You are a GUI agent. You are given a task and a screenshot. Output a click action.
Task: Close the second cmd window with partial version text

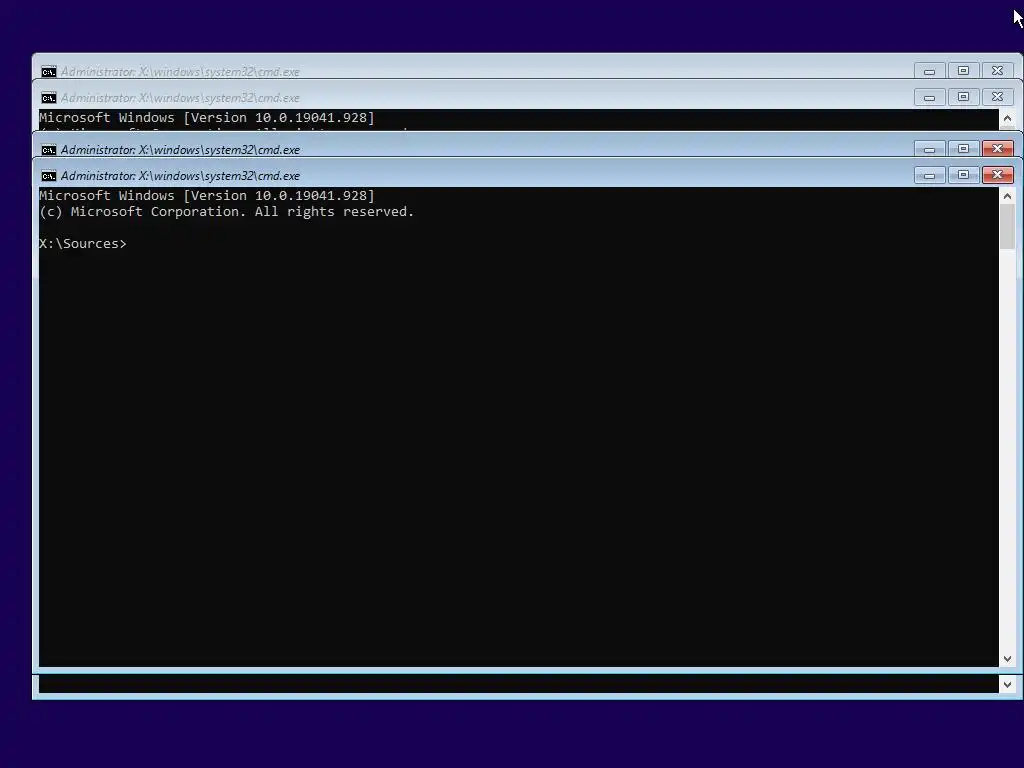click(997, 97)
